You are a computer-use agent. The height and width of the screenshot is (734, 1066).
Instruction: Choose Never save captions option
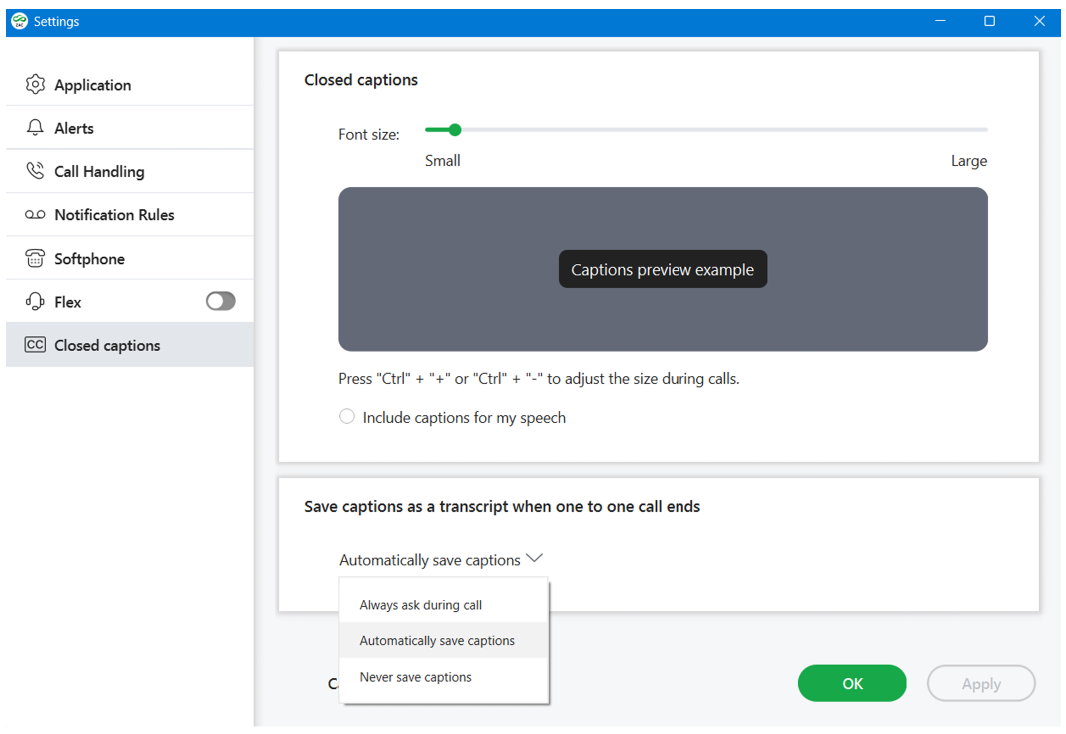pyautogui.click(x=444, y=677)
